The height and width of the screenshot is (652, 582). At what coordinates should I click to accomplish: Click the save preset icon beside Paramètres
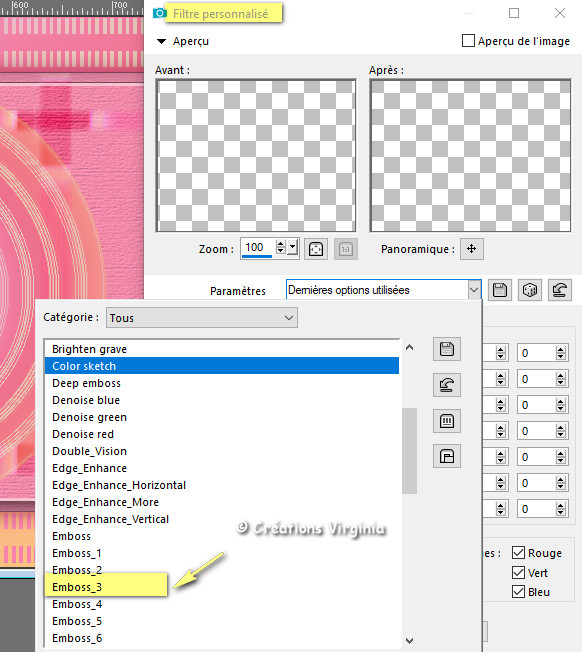500,290
